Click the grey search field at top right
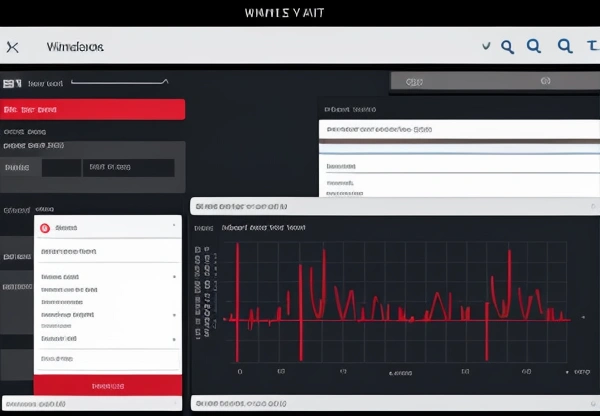 [495, 81]
